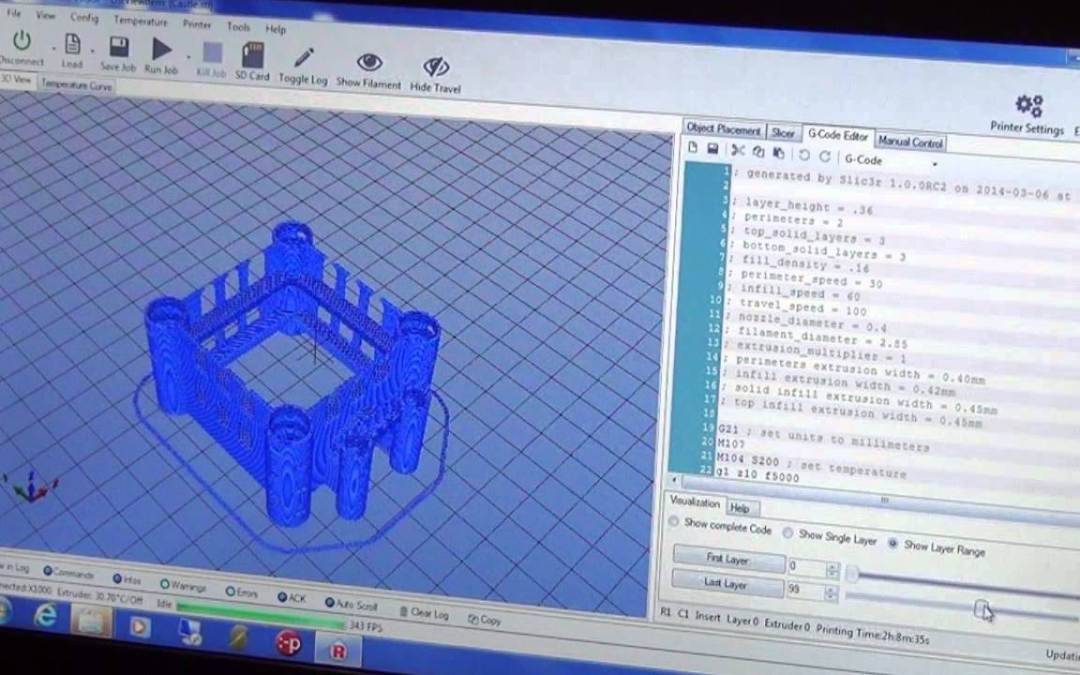Select Show Single Layer radio button

pos(787,532)
